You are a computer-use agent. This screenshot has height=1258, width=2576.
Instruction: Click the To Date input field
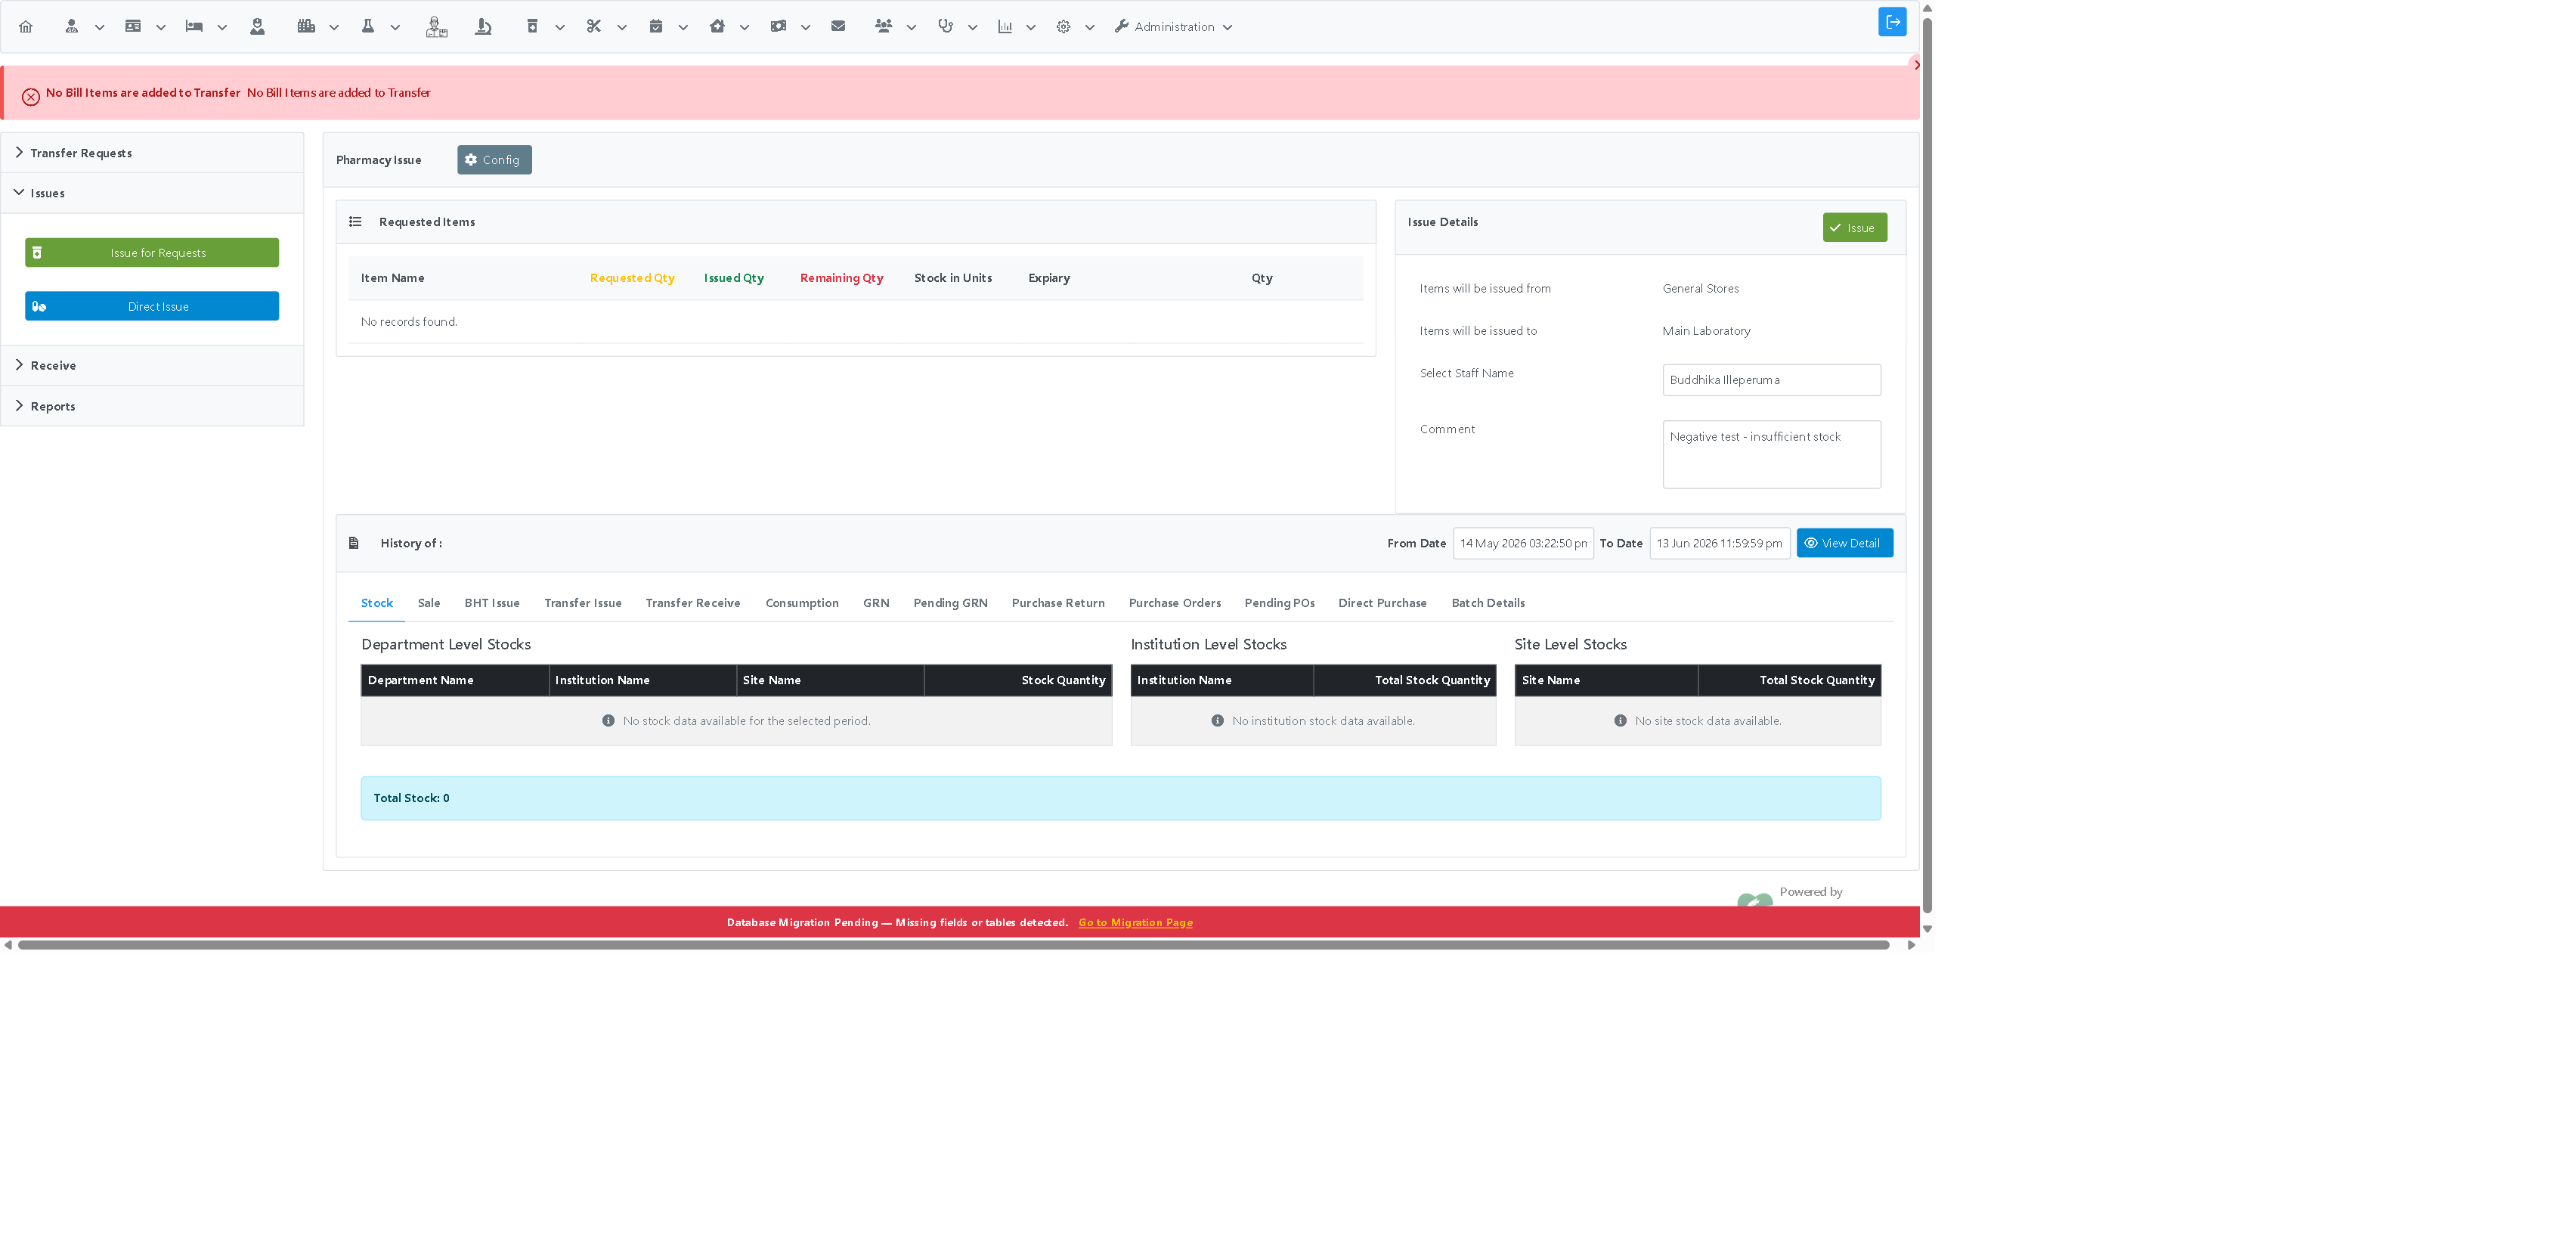coord(1719,543)
